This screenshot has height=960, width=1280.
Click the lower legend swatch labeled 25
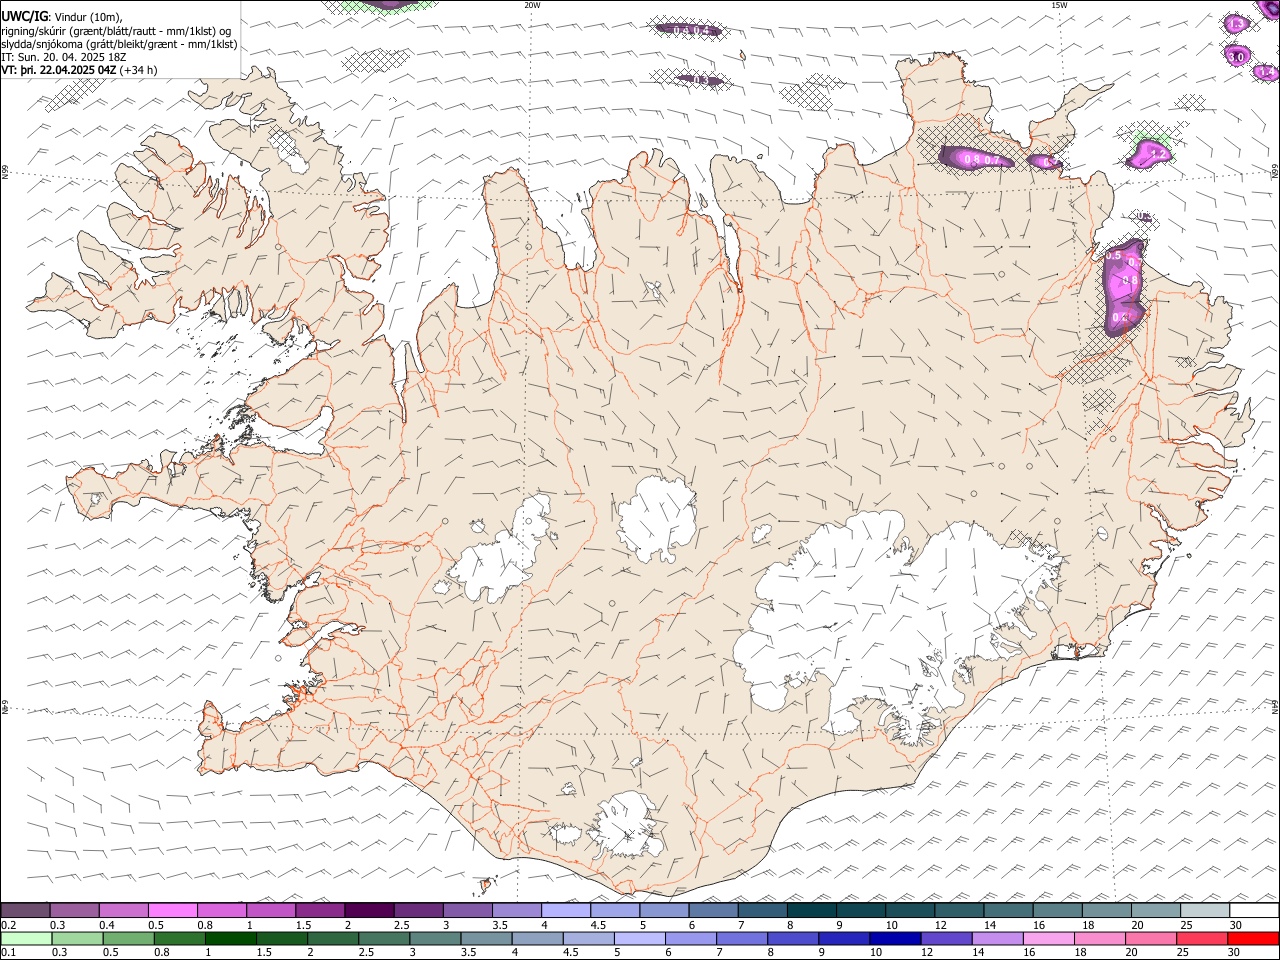[x=1202, y=938]
